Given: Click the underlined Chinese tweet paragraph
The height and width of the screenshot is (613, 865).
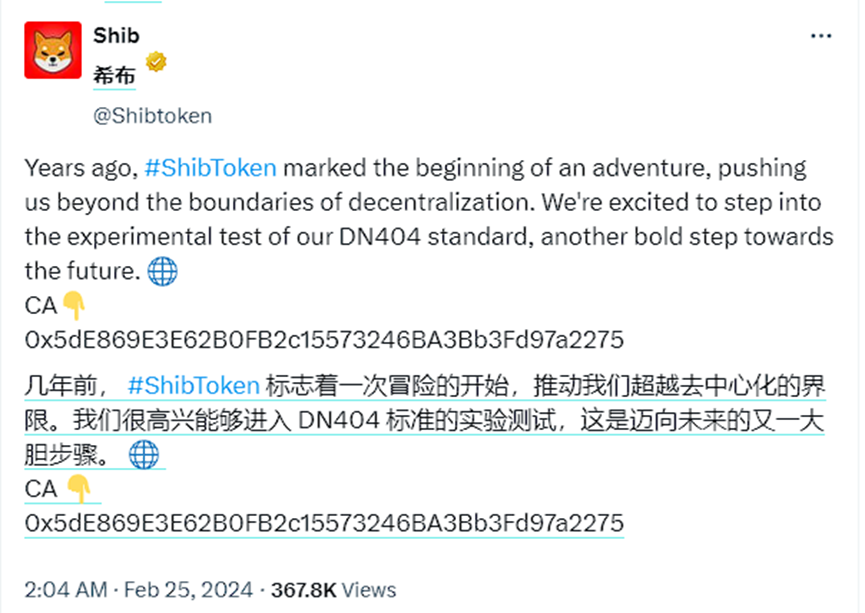Looking at the screenshot, I should pos(400,418).
